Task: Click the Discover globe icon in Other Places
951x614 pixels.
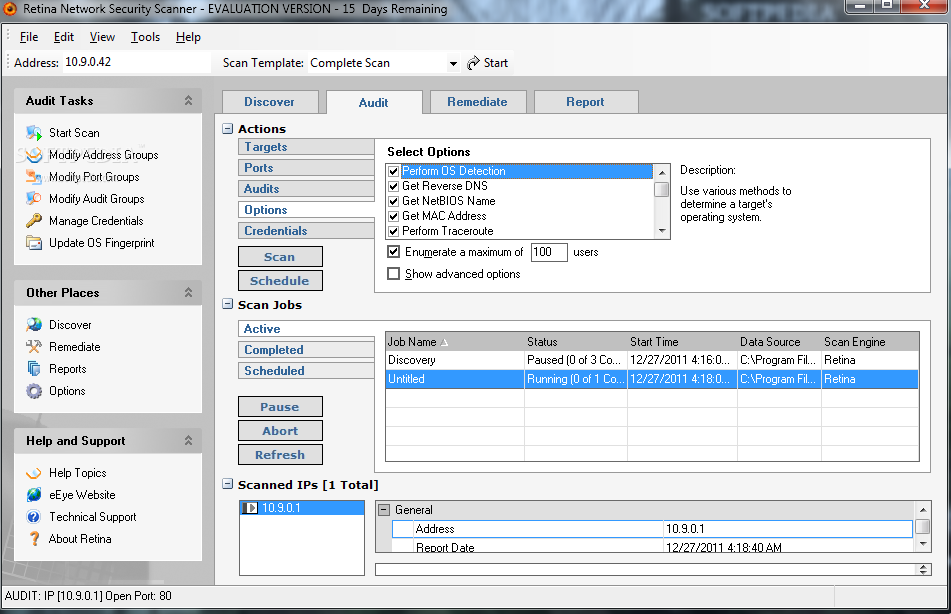Action: tap(34, 325)
